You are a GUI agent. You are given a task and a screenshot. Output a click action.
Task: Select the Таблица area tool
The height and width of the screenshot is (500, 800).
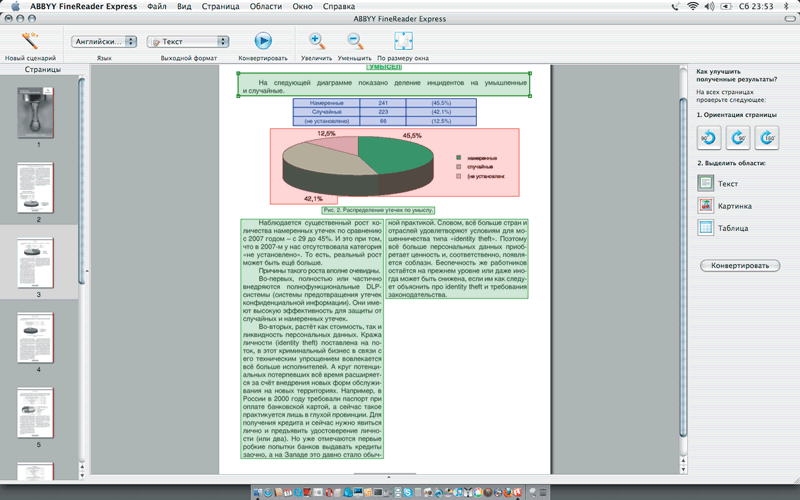708,229
